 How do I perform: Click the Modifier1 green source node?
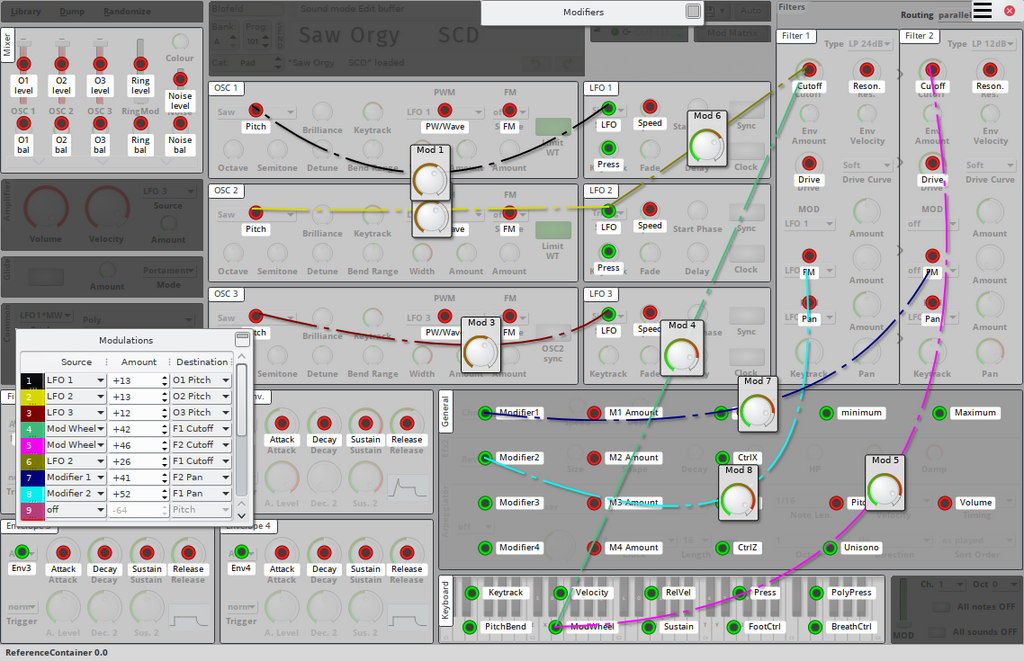(x=486, y=412)
